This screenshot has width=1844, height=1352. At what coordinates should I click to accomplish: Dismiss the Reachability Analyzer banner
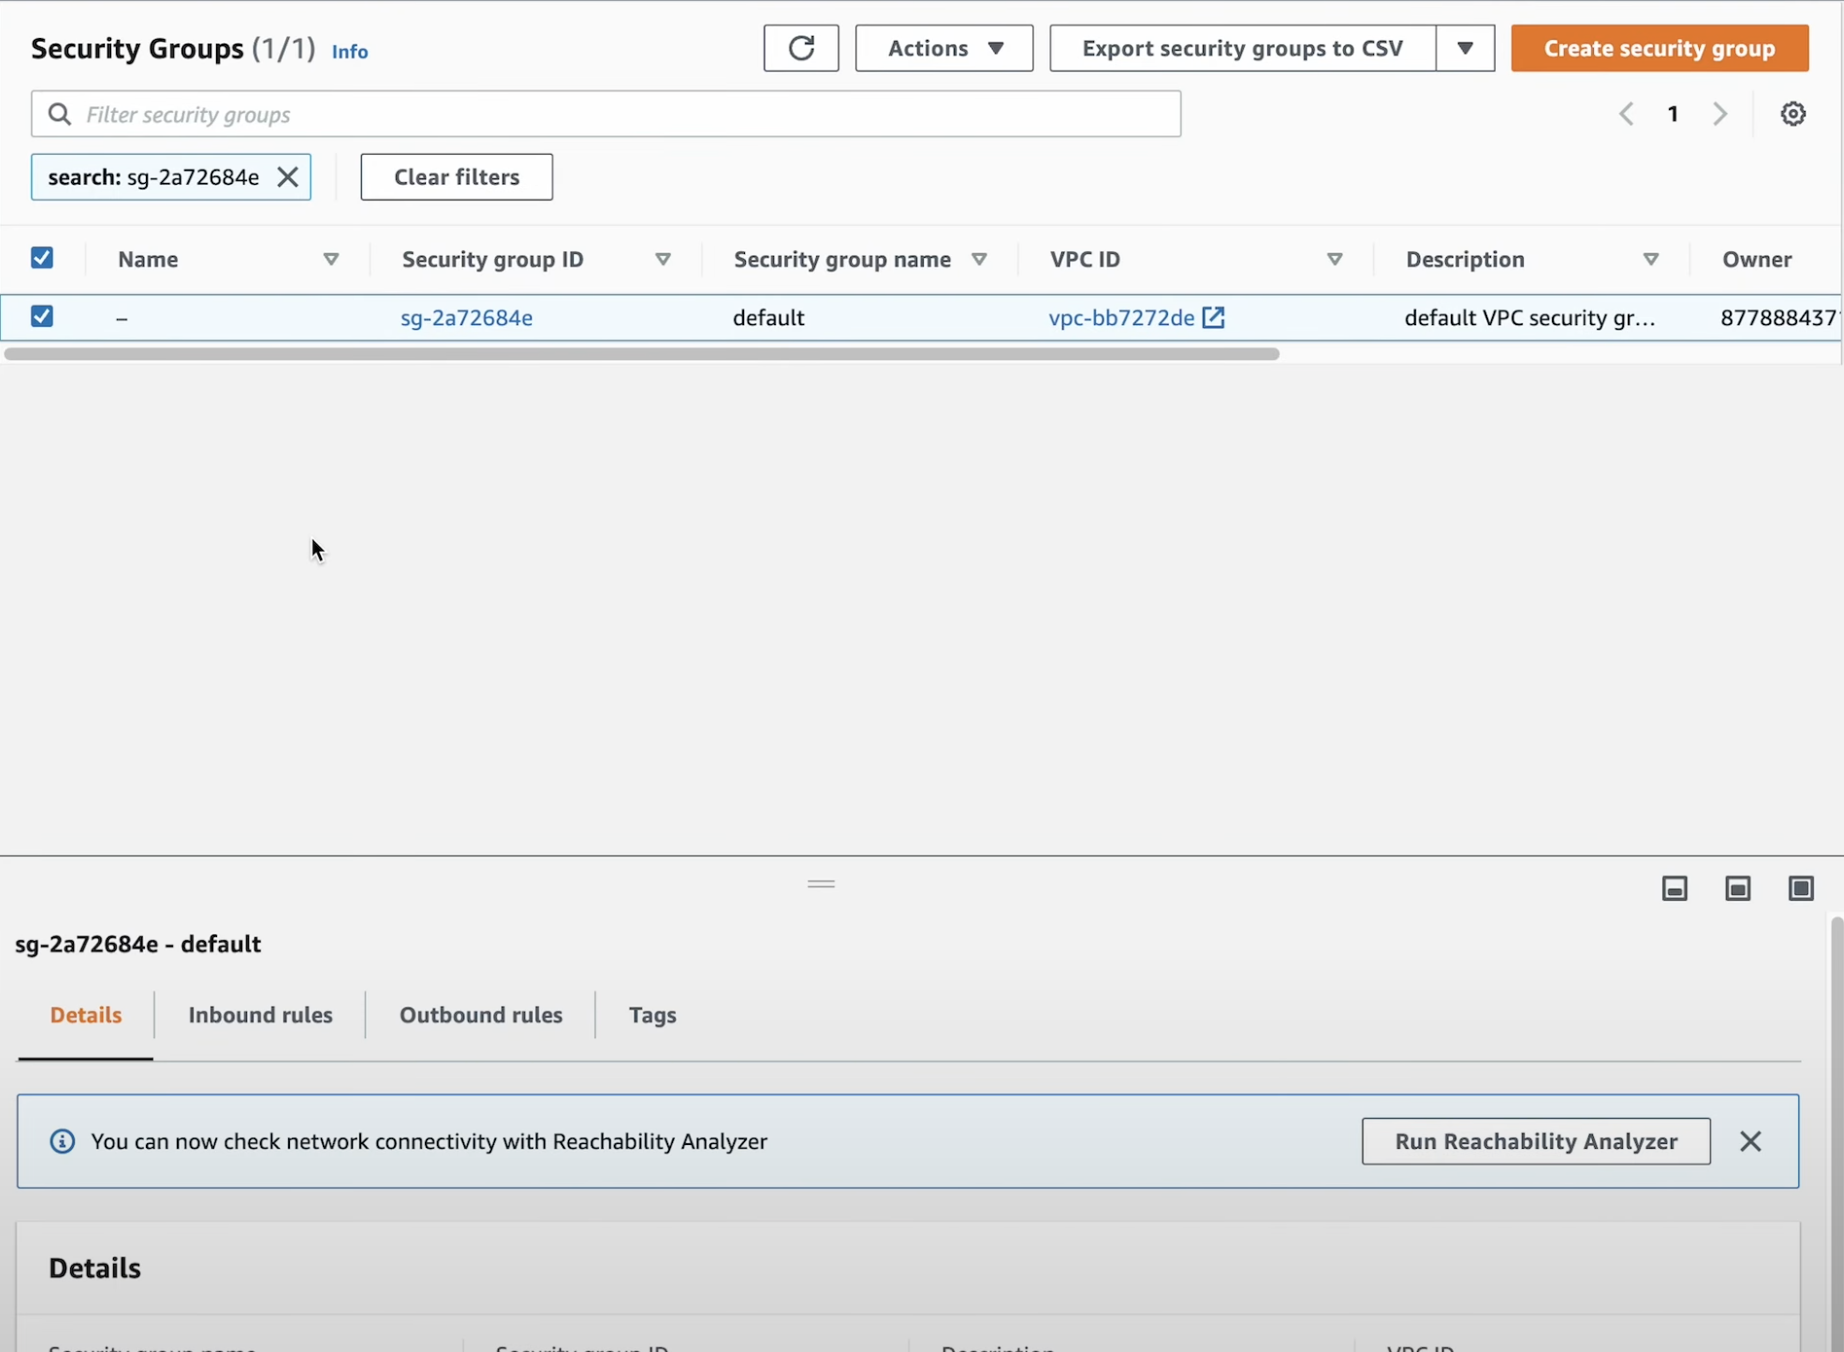tap(1750, 1141)
